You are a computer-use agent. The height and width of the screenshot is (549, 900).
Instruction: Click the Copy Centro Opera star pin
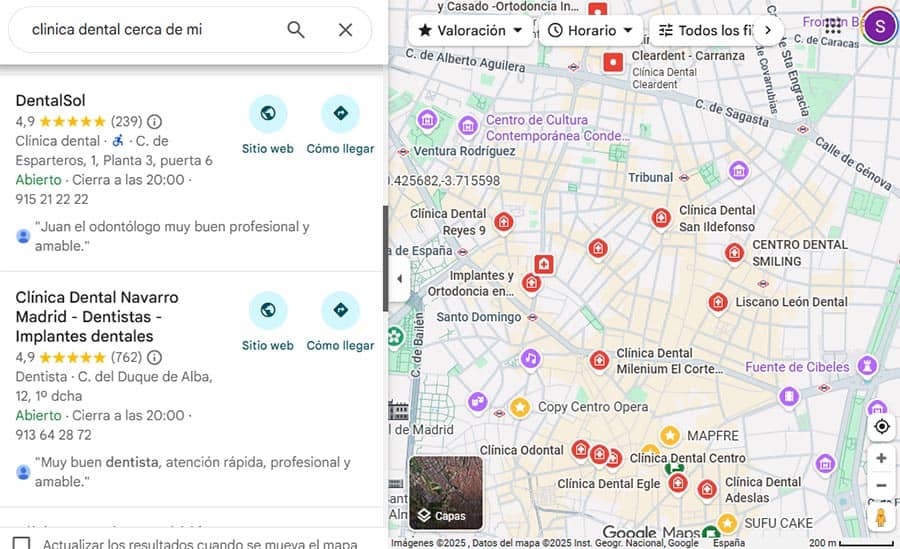tap(519, 407)
